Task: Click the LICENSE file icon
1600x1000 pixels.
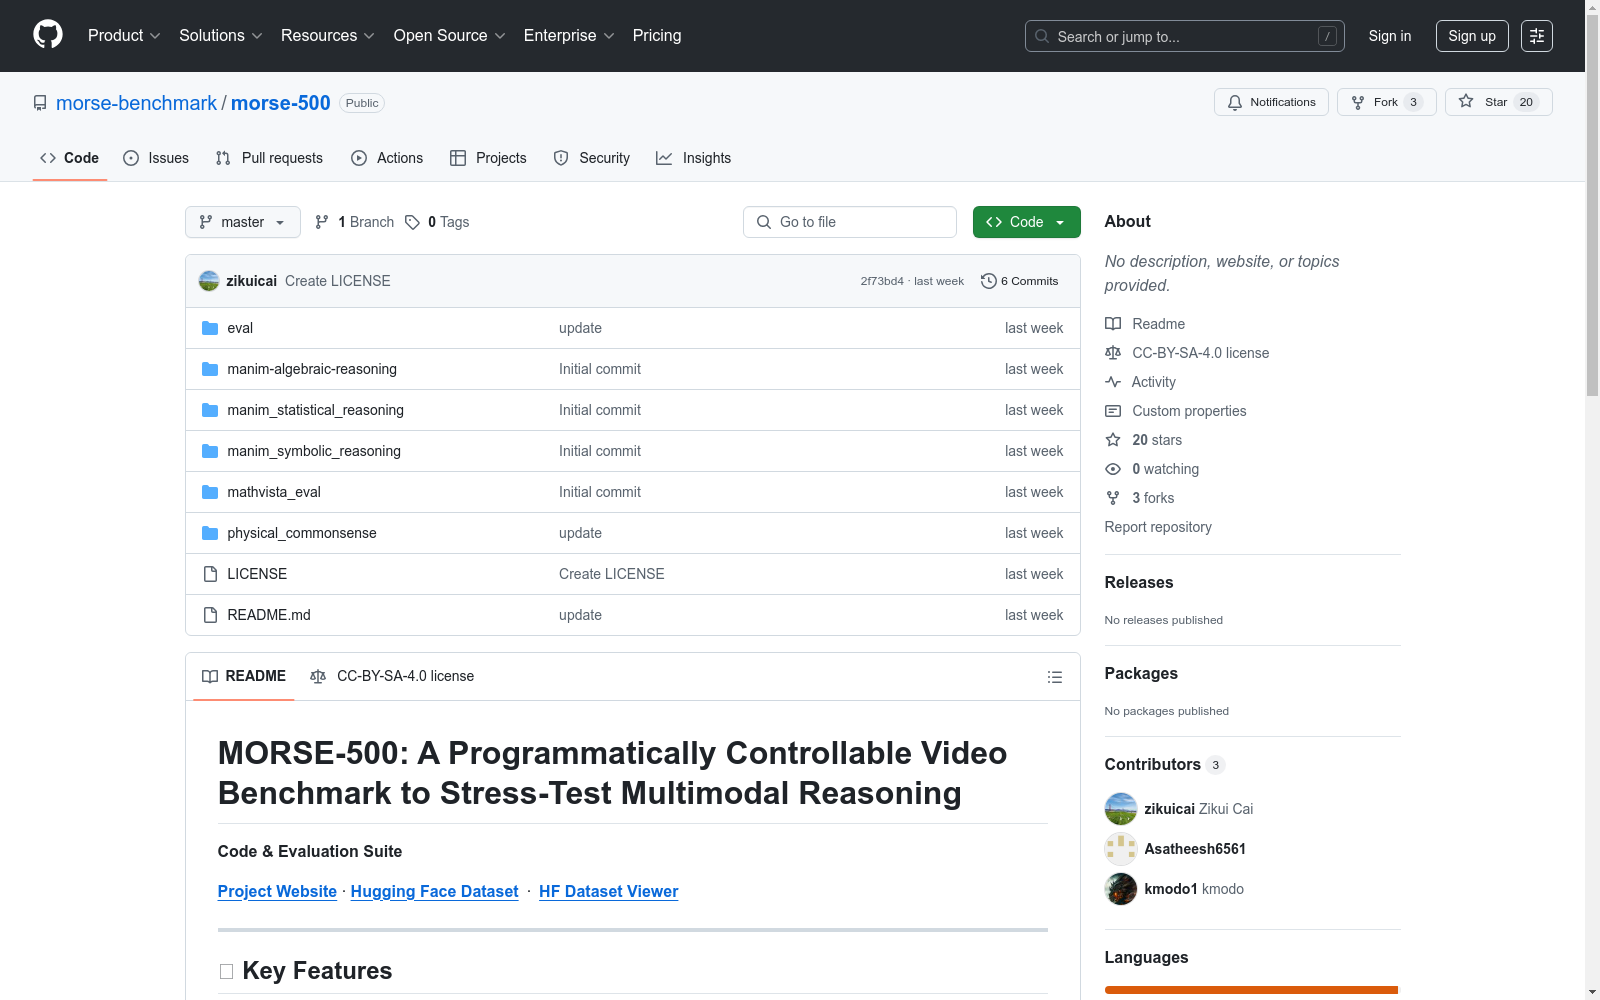Action: click(210, 574)
